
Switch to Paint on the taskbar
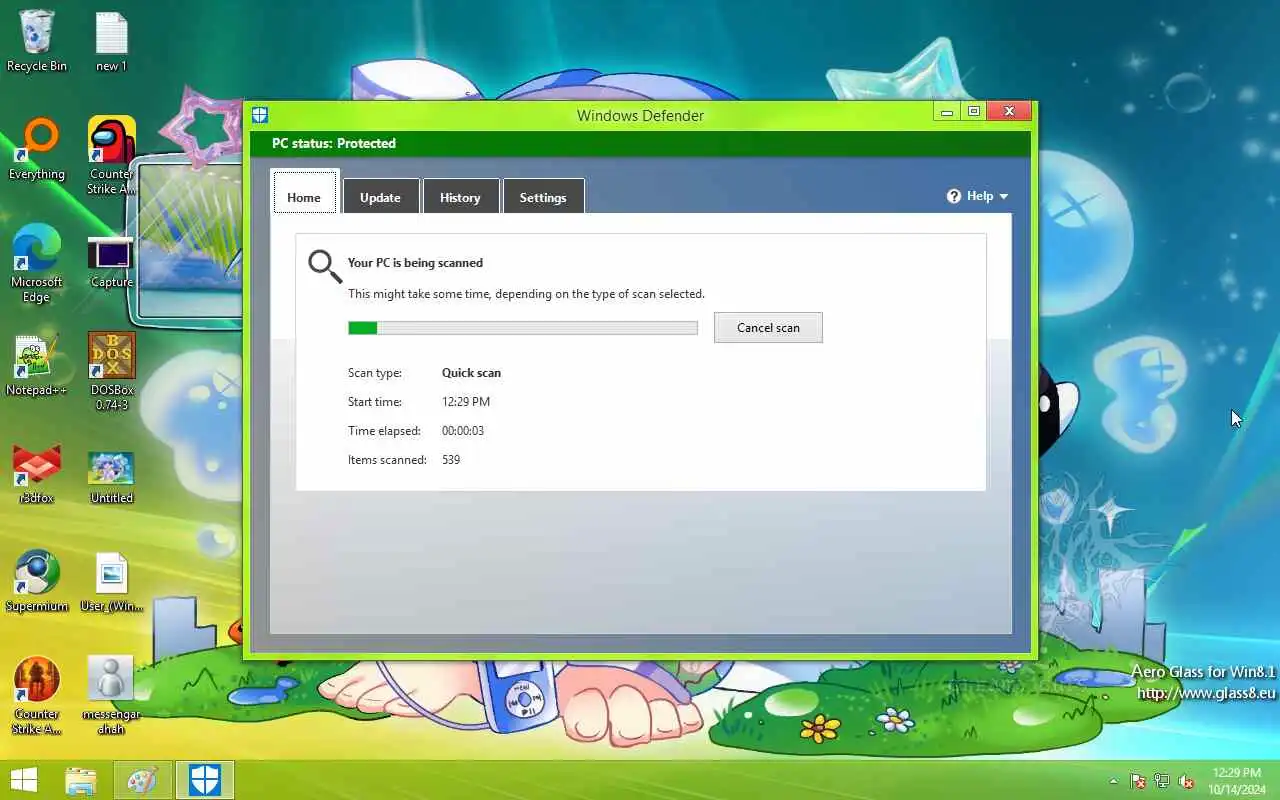click(142, 780)
